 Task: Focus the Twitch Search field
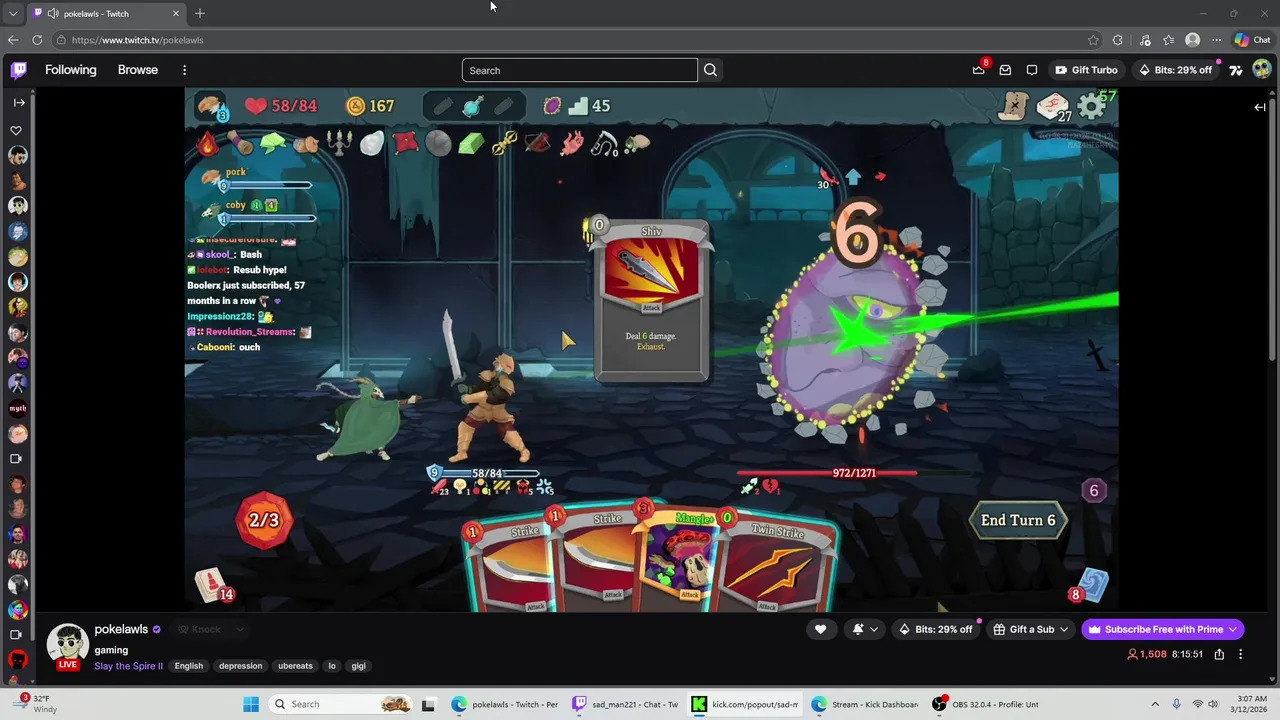[580, 70]
